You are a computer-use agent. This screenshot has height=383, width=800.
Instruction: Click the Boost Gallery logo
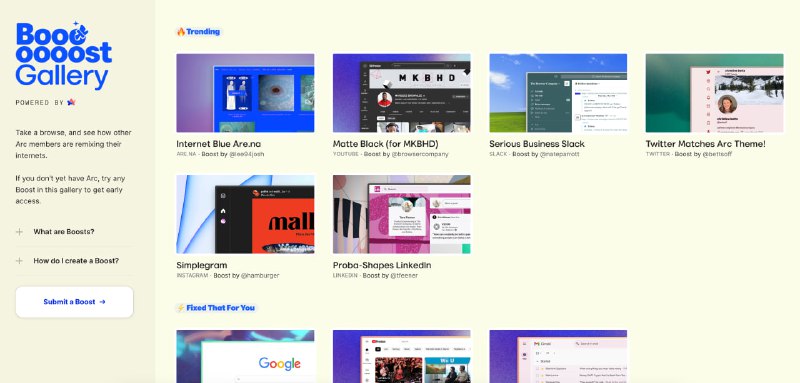click(x=64, y=56)
